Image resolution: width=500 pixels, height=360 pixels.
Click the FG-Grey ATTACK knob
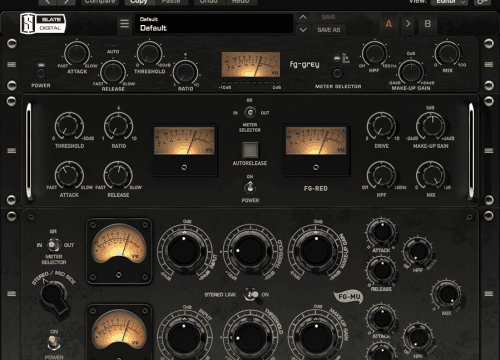77,53
